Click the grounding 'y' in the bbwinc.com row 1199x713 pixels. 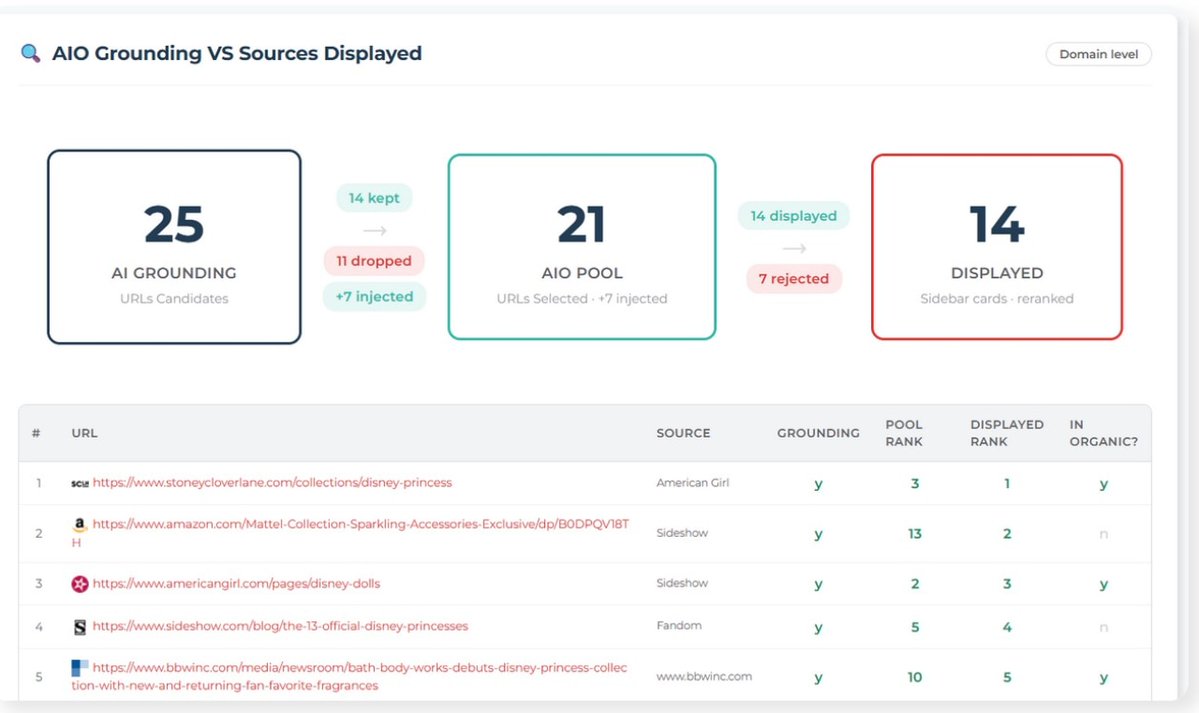pos(818,678)
